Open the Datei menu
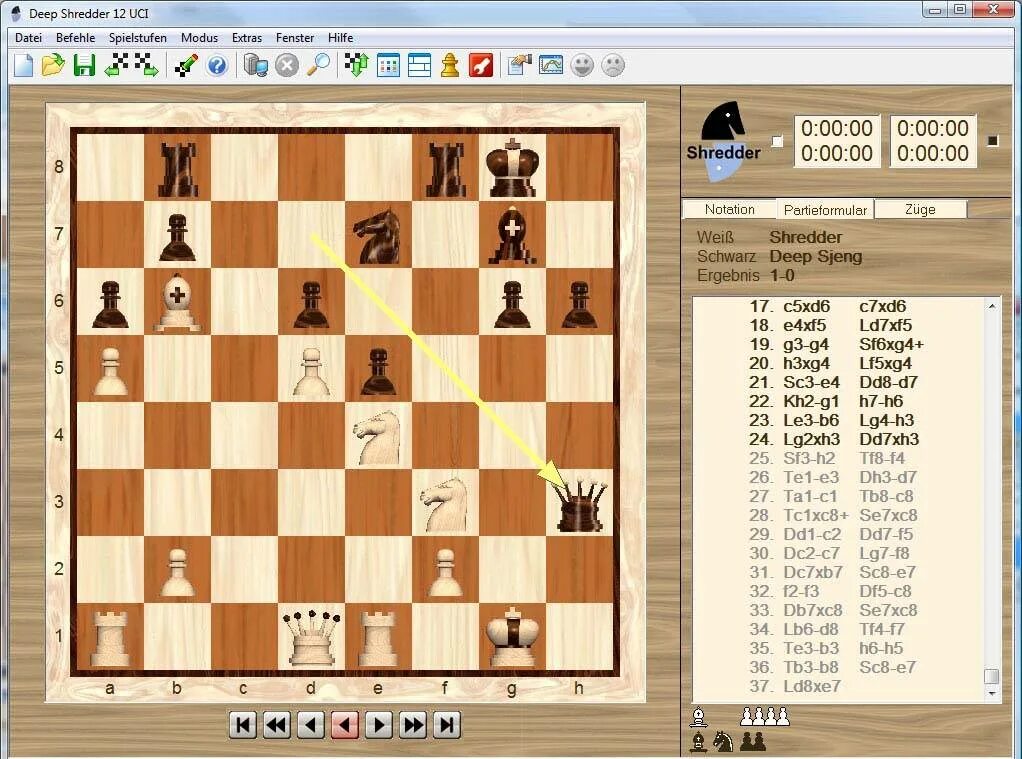This screenshot has width=1022, height=759. (28, 38)
